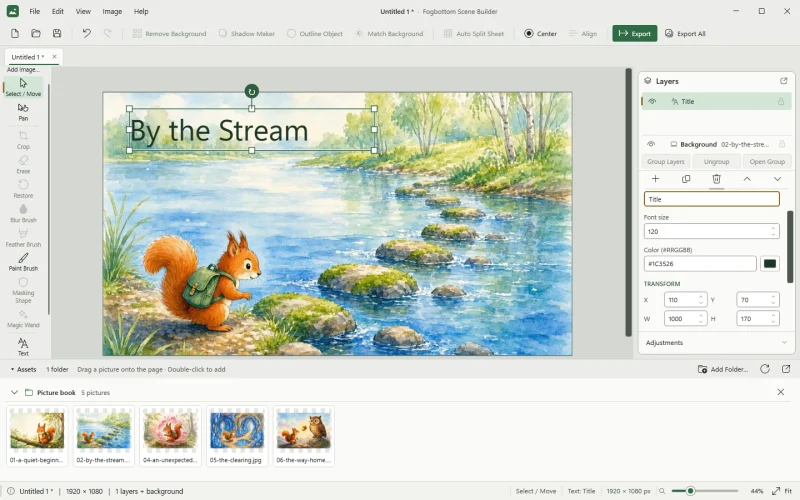This screenshot has height=500, width=800.
Task: Click the properties panel vertical scrollbar
Action: coord(790,246)
